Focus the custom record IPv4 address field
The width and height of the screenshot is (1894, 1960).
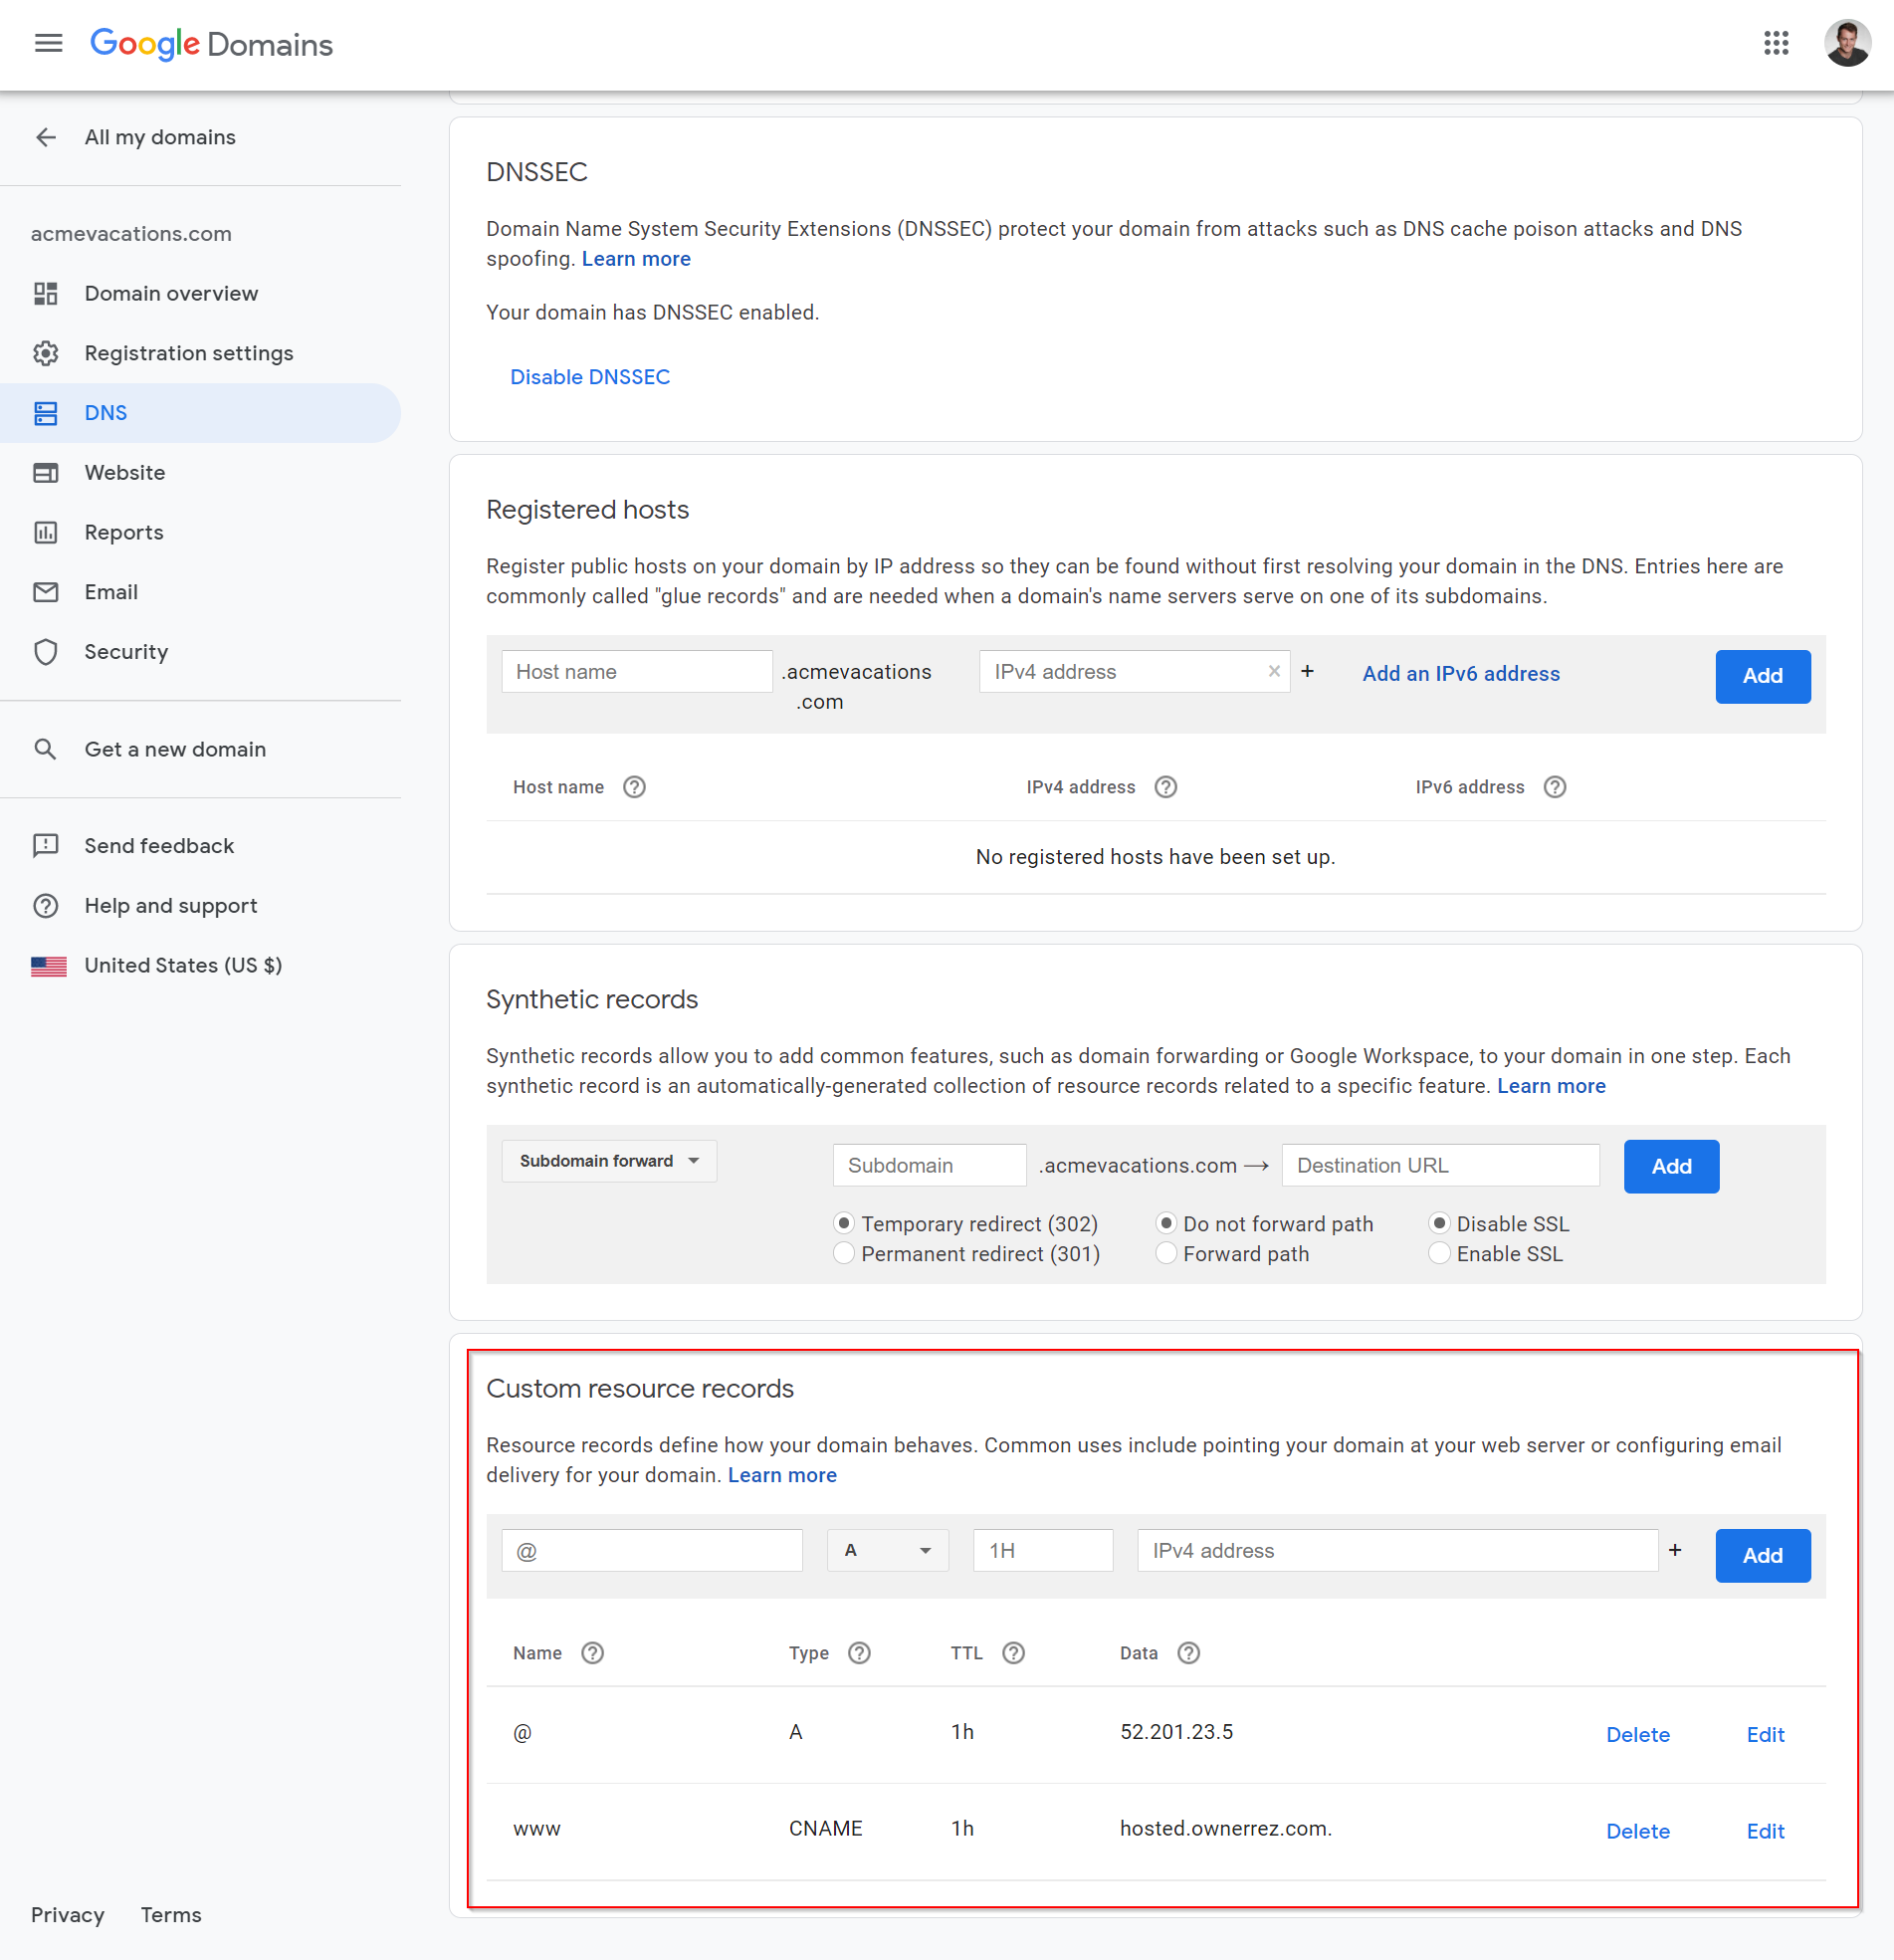click(x=1398, y=1550)
